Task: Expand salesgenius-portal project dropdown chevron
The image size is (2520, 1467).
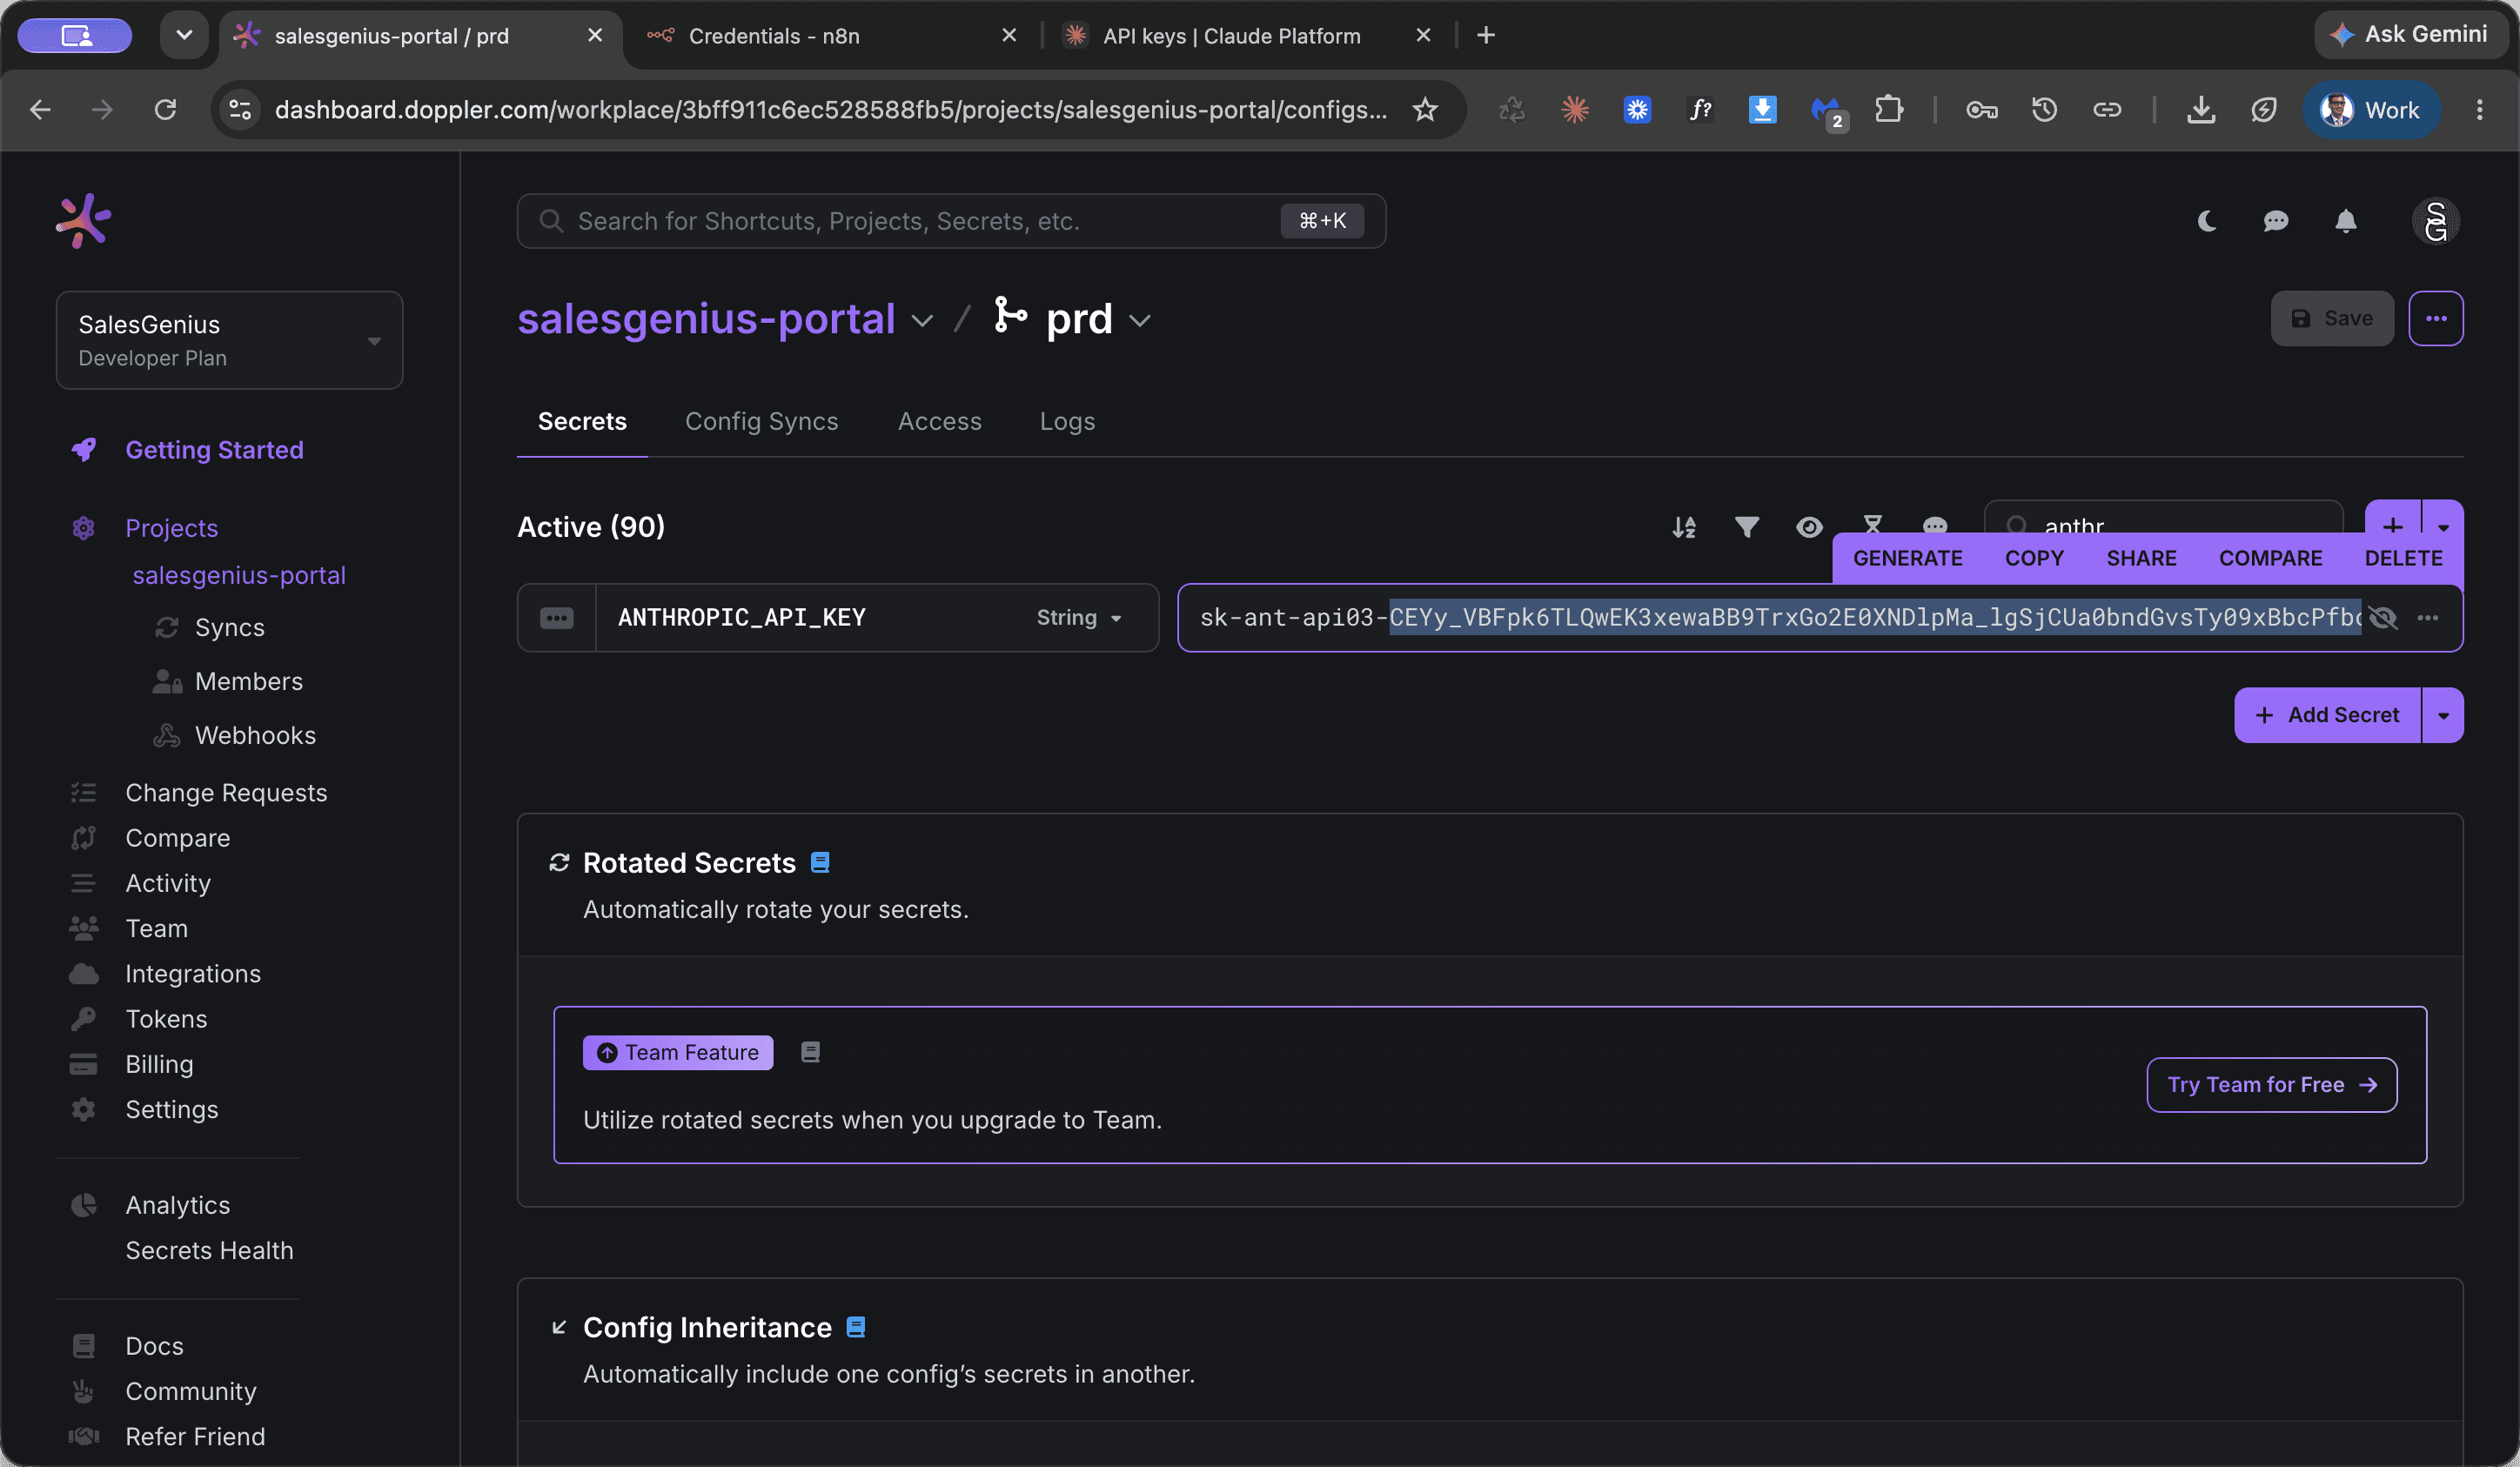Action: (x=922, y=321)
